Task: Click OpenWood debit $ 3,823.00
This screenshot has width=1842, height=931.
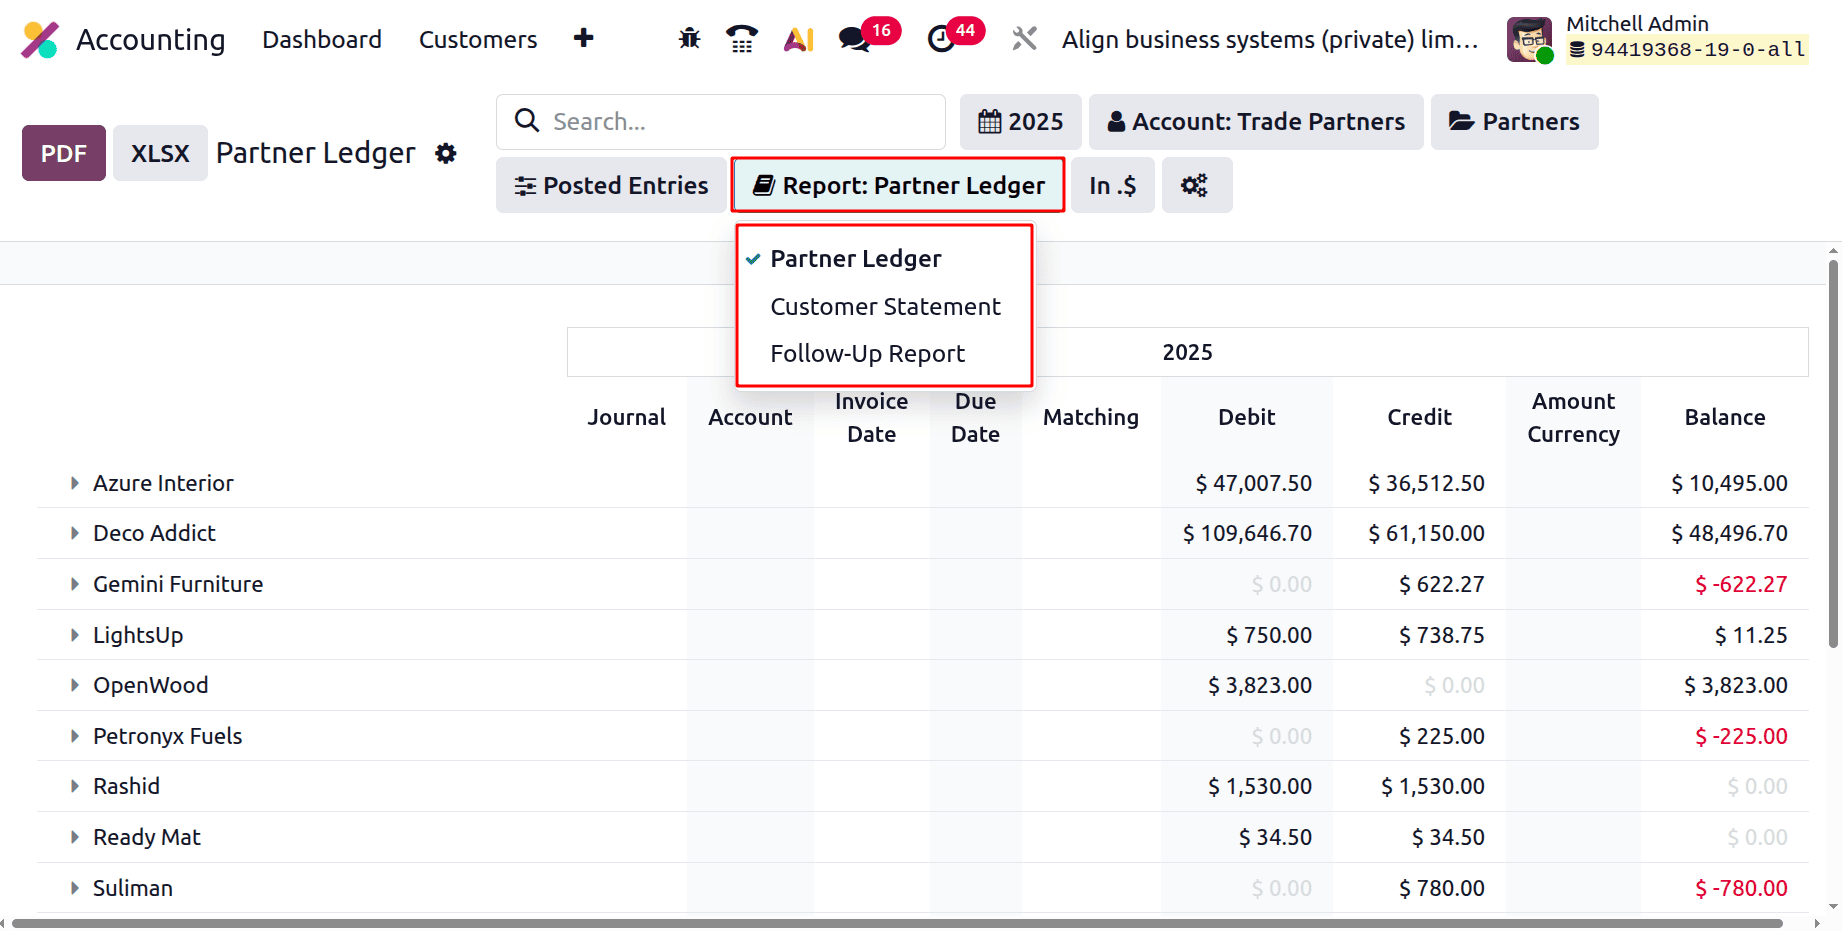Action: click(x=1259, y=685)
